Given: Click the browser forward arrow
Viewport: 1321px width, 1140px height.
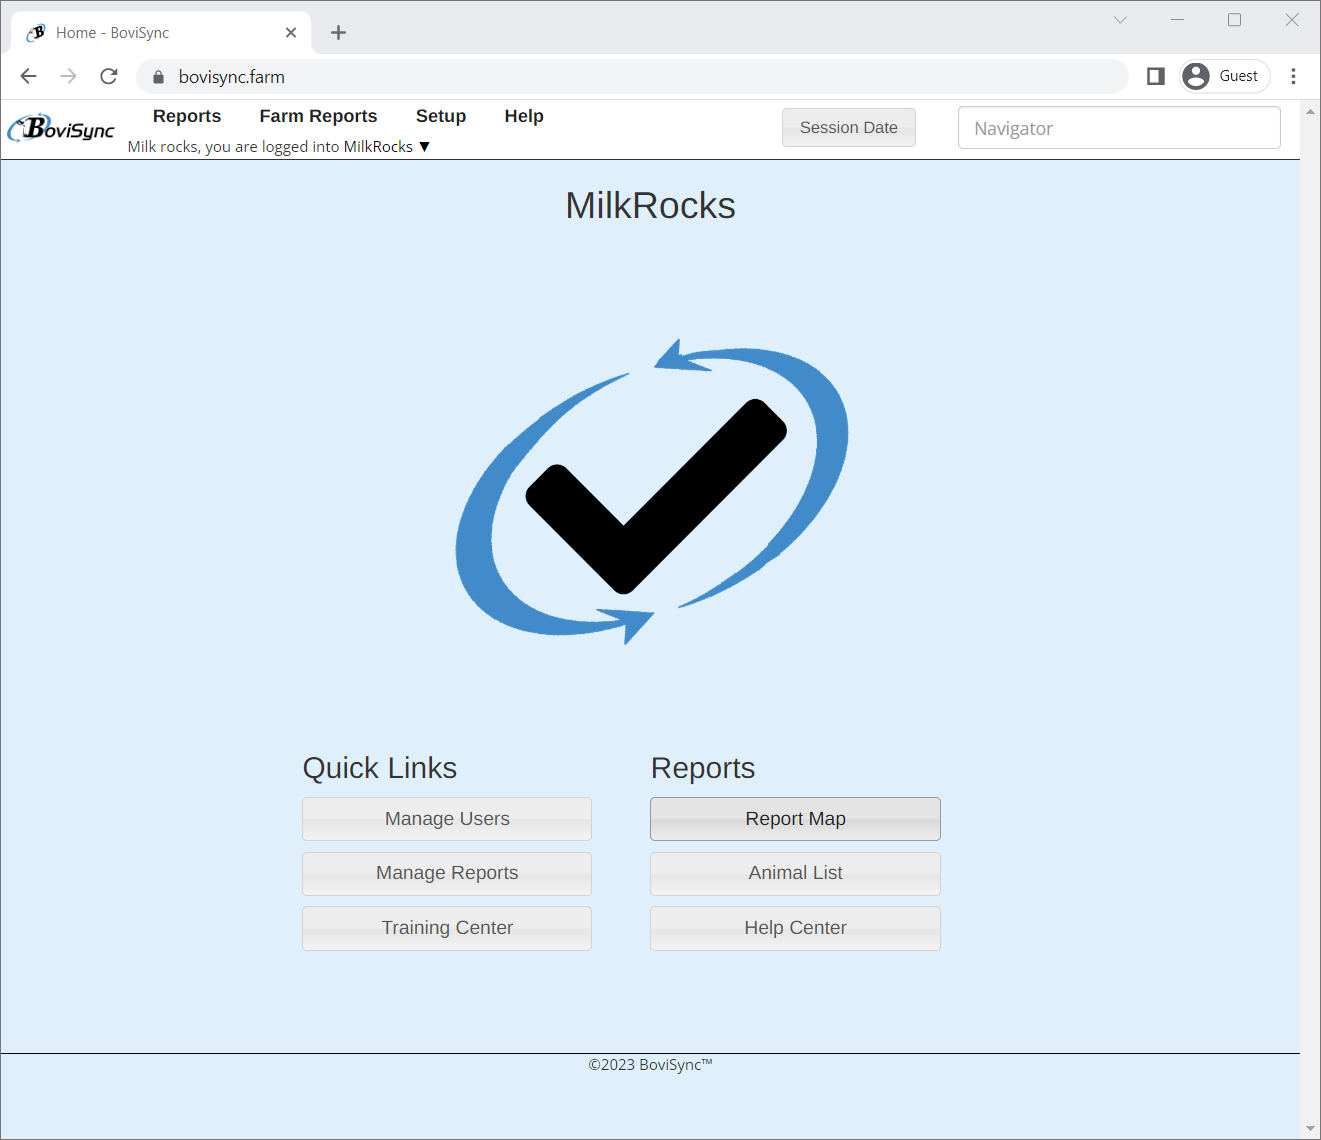Looking at the screenshot, I should pos(68,76).
